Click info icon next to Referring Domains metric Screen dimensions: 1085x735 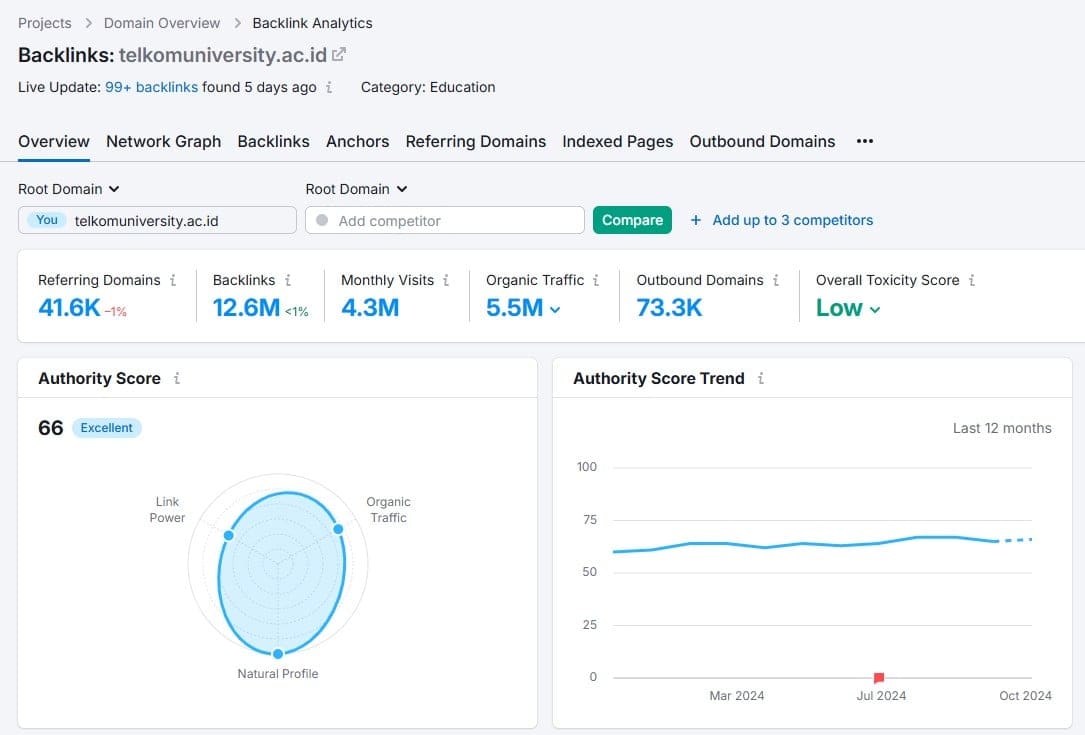pyautogui.click(x=172, y=280)
